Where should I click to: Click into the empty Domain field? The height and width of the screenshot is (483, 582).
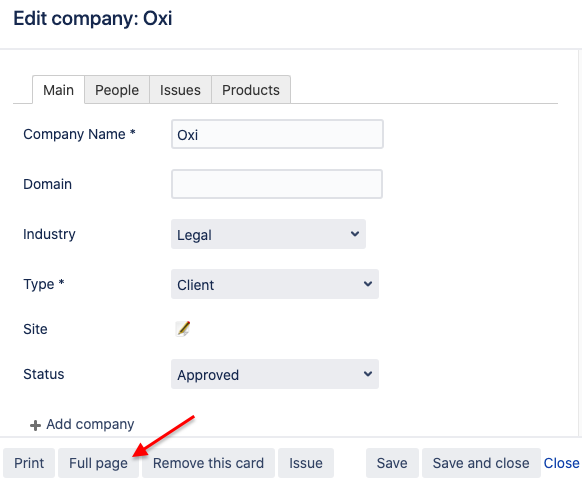click(x=277, y=184)
